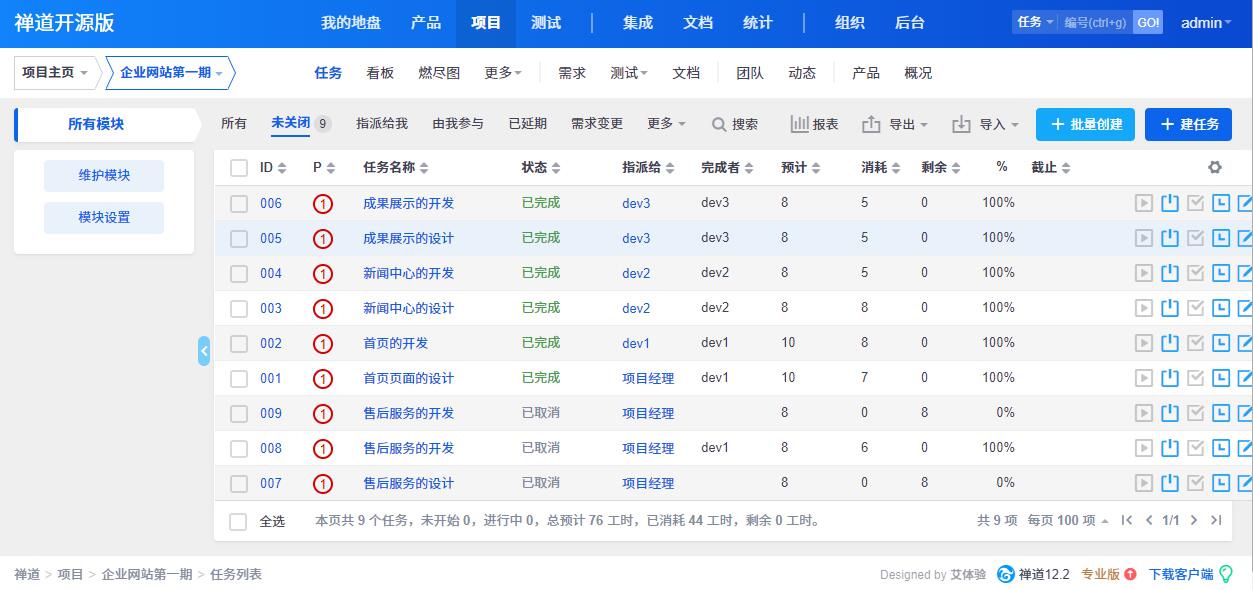Open the table column settings gear
The width and height of the screenshot is (1253, 590).
point(1215,168)
